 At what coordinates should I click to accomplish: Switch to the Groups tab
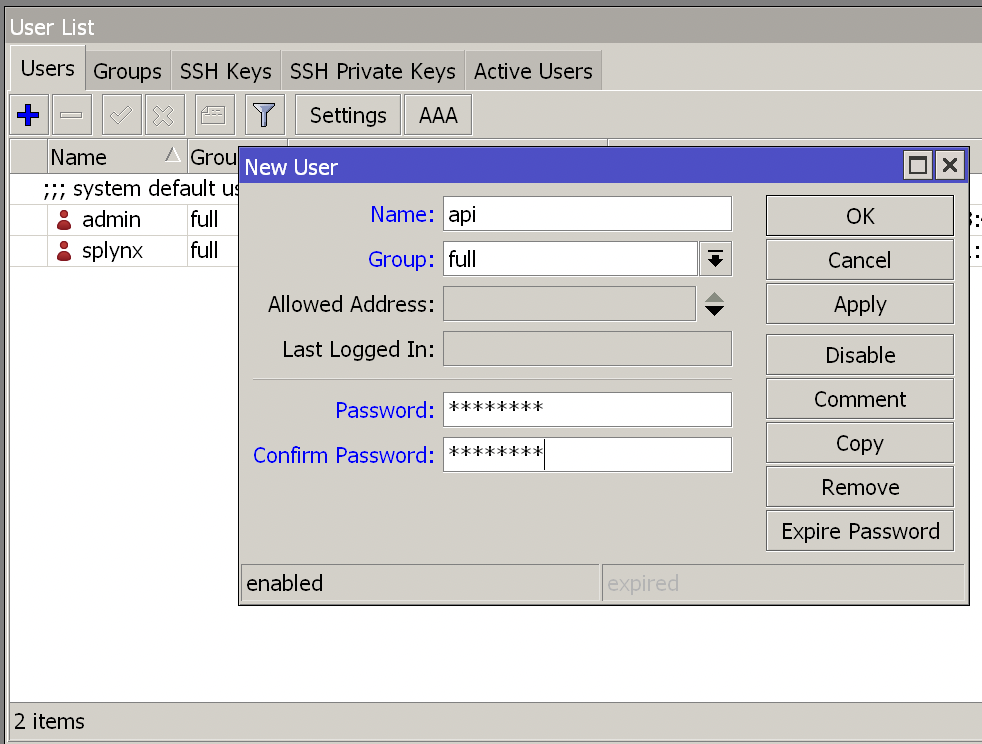[127, 71]
